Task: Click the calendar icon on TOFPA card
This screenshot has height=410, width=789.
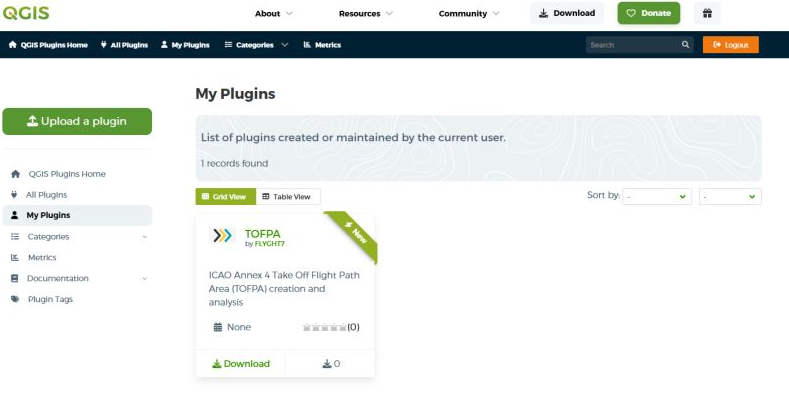Action: coord(218,327)
